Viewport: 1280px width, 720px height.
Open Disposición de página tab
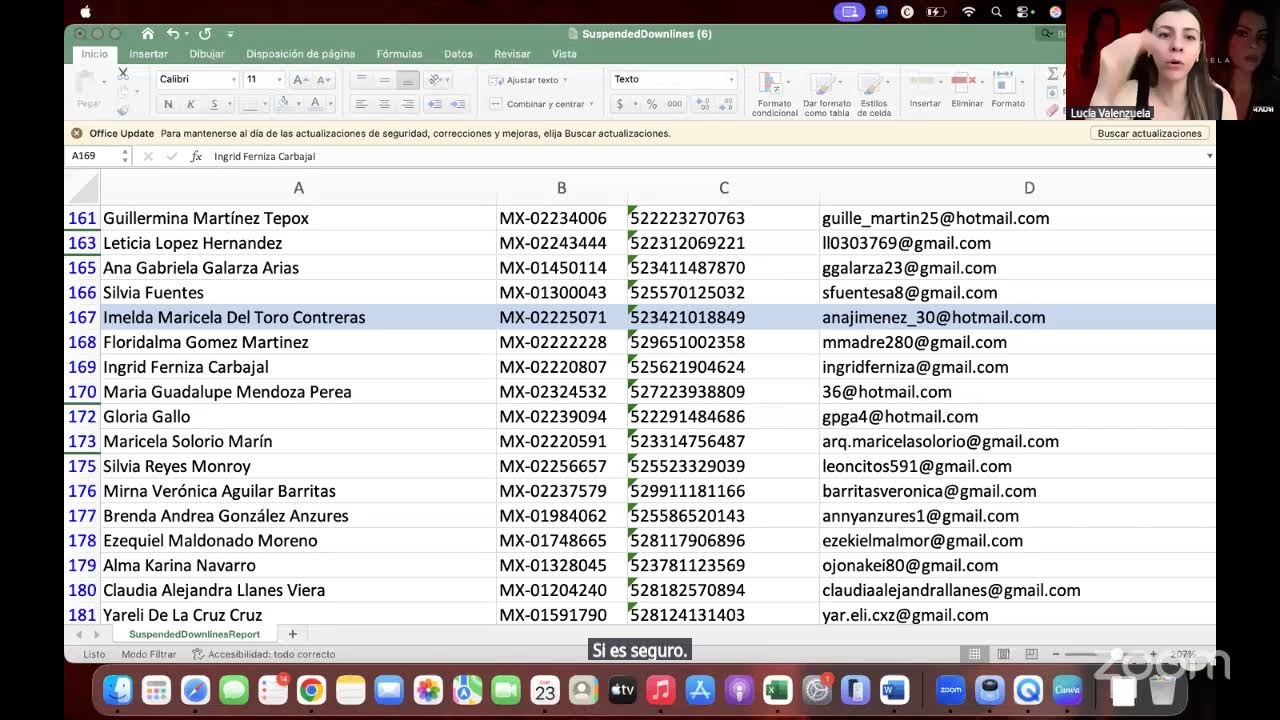point(300,54)
